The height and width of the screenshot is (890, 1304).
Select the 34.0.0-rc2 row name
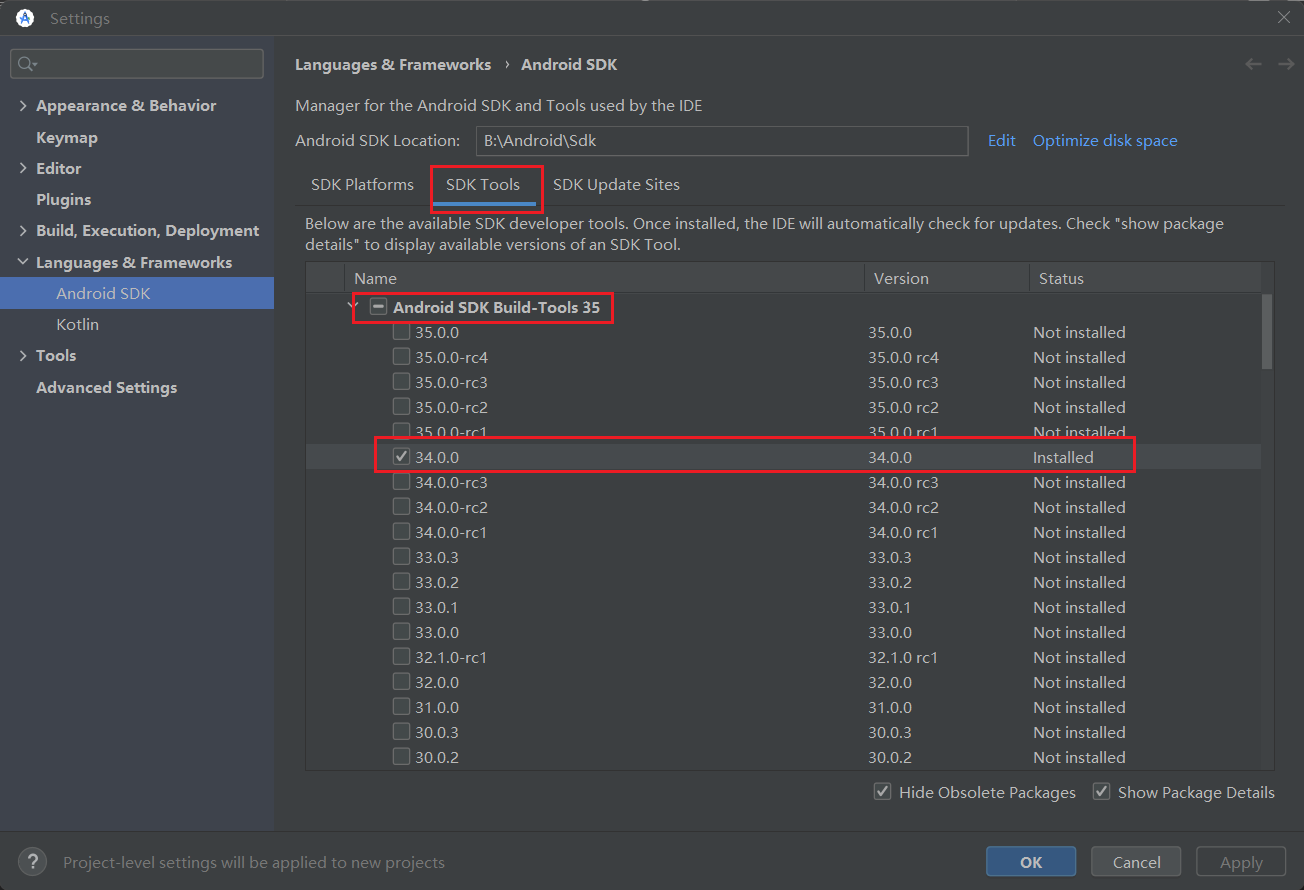(451, 507)
